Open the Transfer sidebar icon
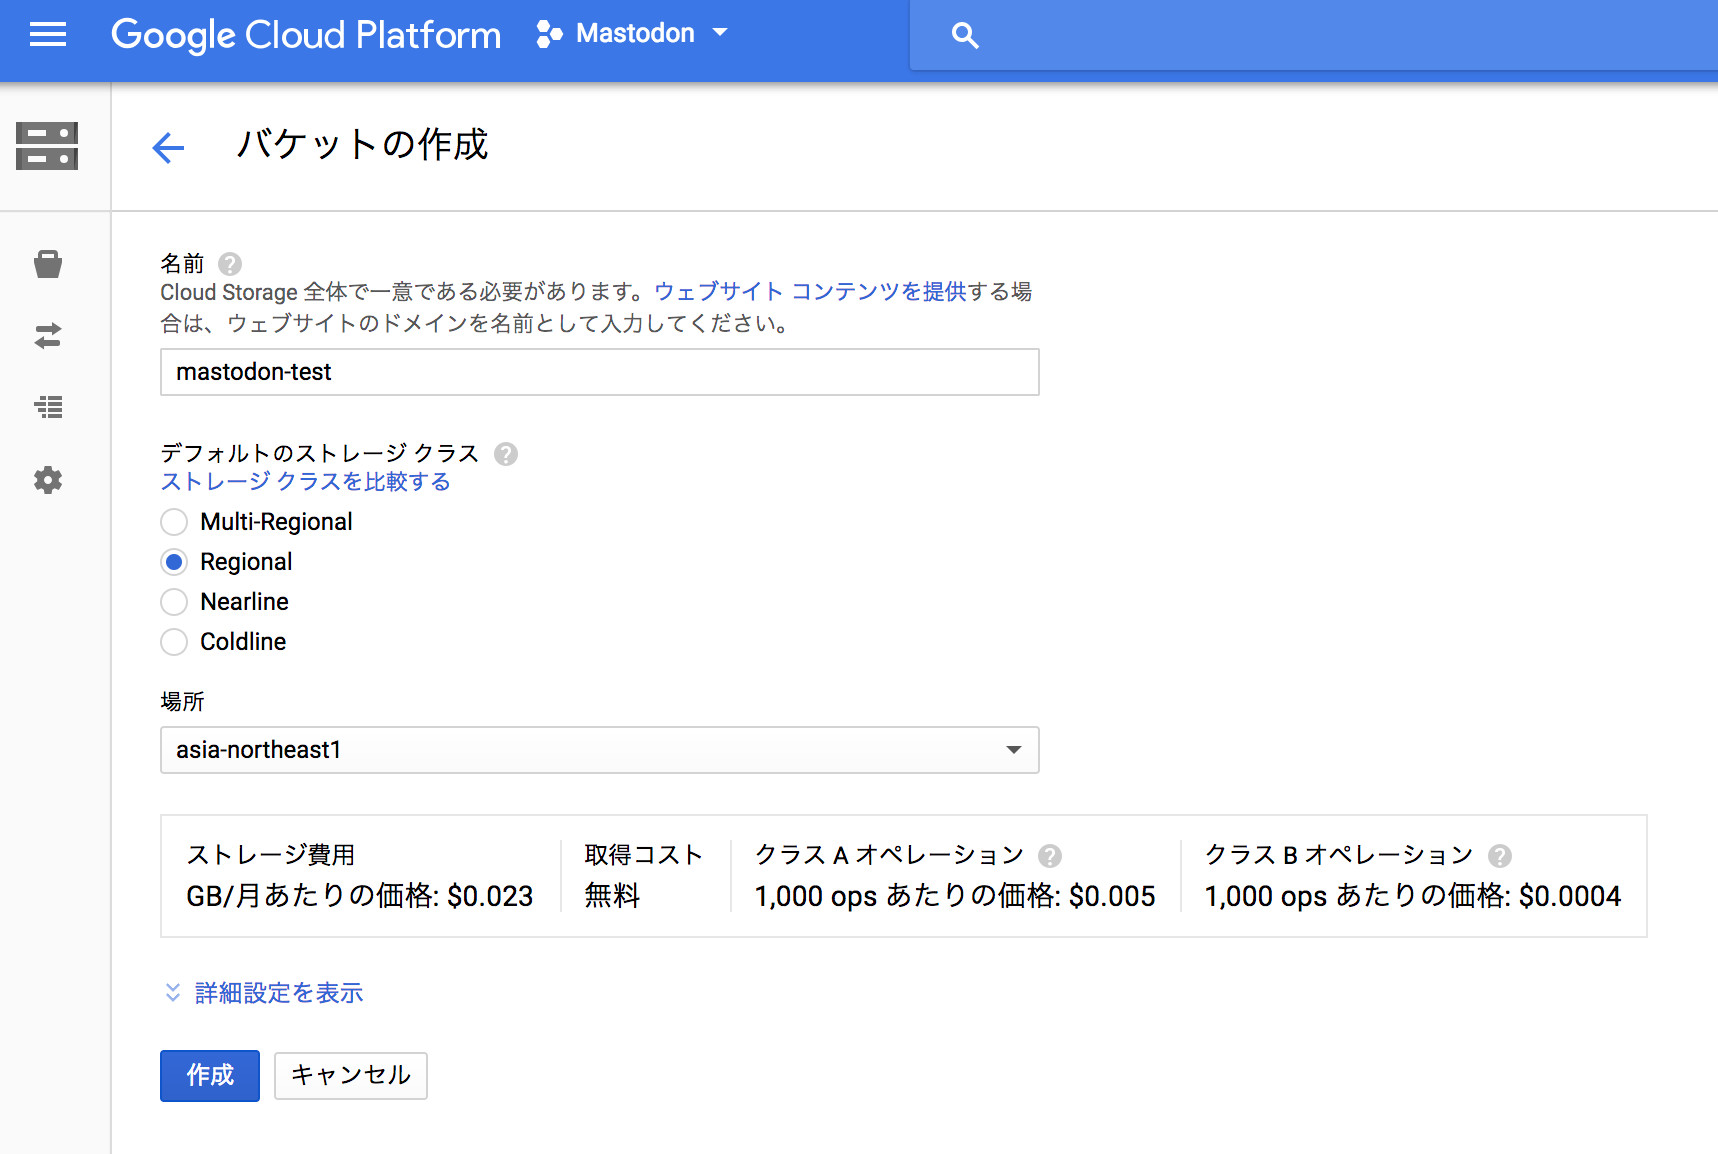The width and height of the screenshot is (1718, 1154). 47,336
